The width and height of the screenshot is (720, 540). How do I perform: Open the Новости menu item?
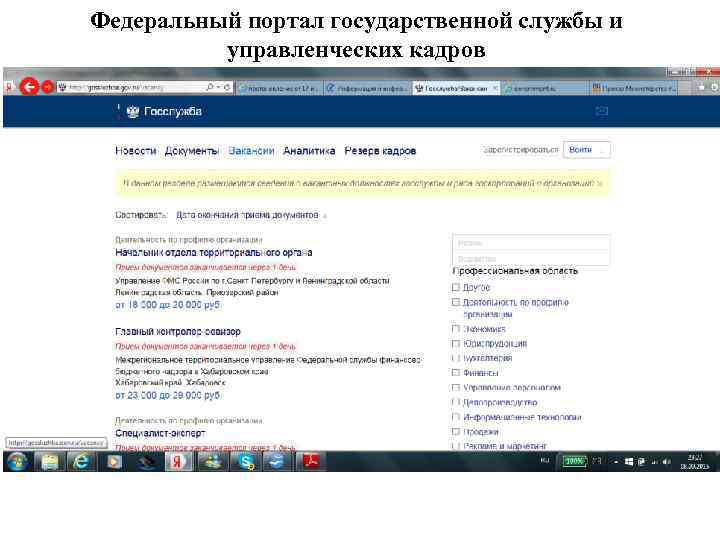tap(135, 151)
